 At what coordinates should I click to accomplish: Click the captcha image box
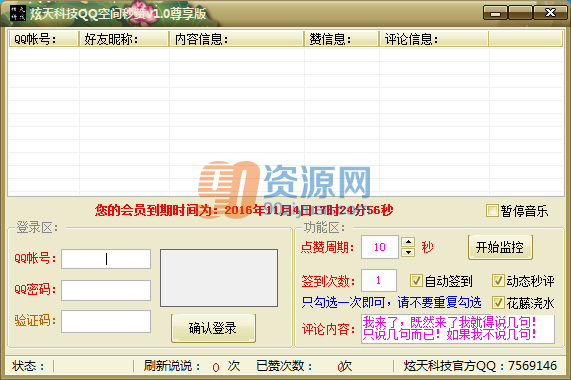pyautogui.click(x=219, y=278)
